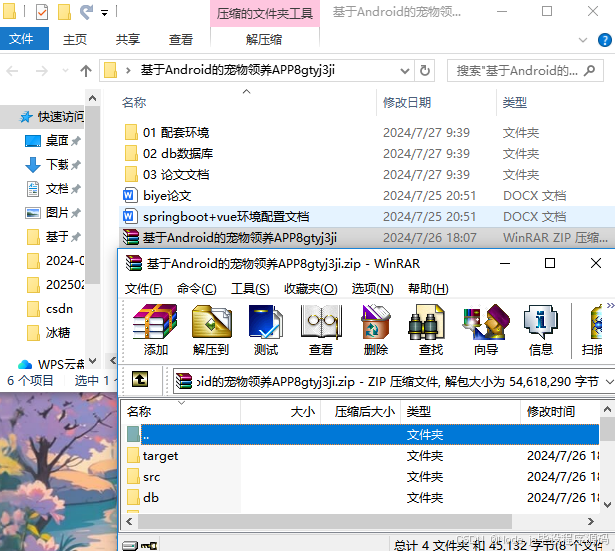Open WinRAR 工具(S) menu
The image size is (615, 551).
(250, 289)
